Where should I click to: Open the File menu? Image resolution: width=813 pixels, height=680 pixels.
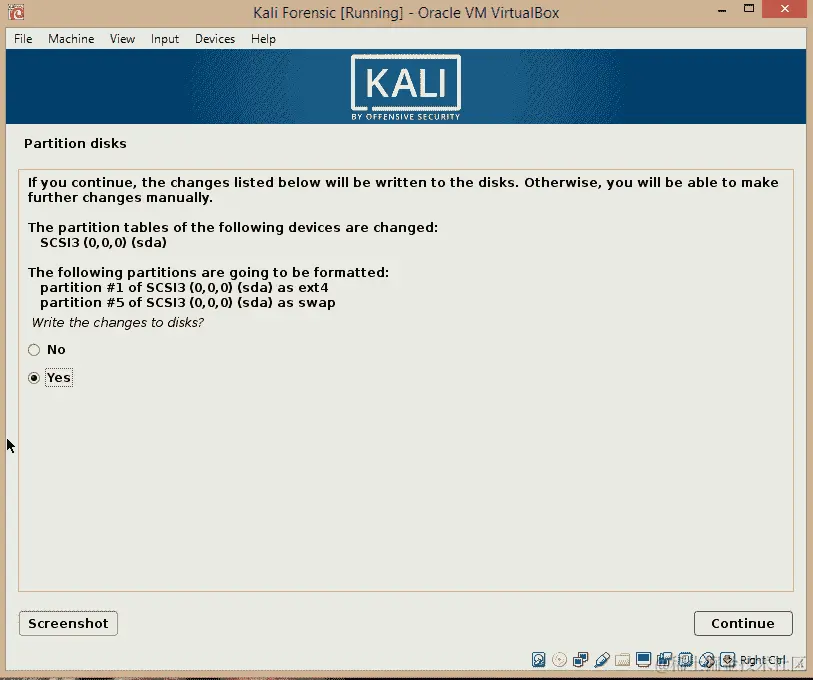[x=23, y=39]
